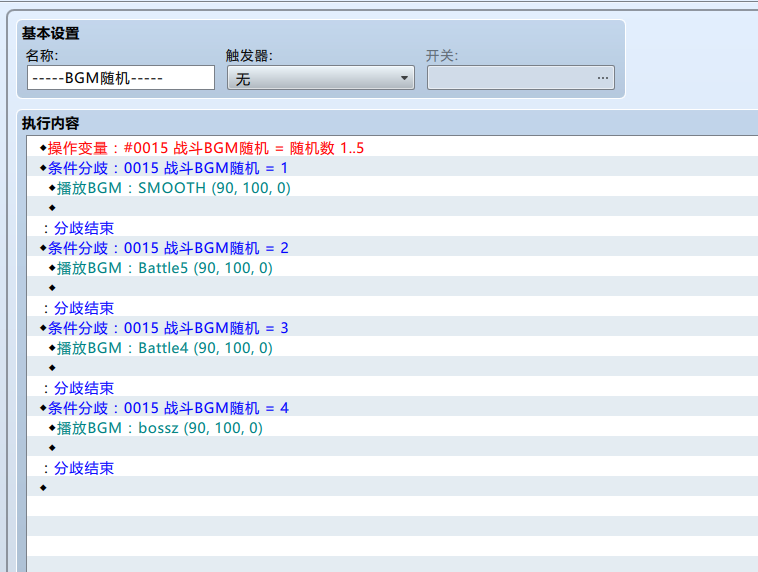
Task: Select 分歧结束 after the bossz branch
Action: [x=393, y=468]
